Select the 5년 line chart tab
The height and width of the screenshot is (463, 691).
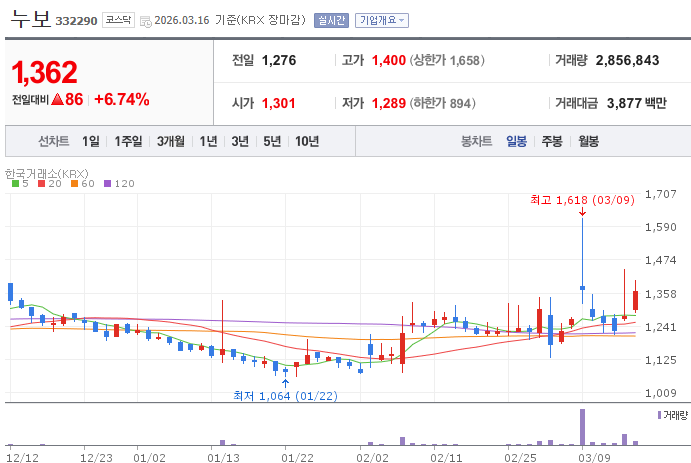[272, 141]
